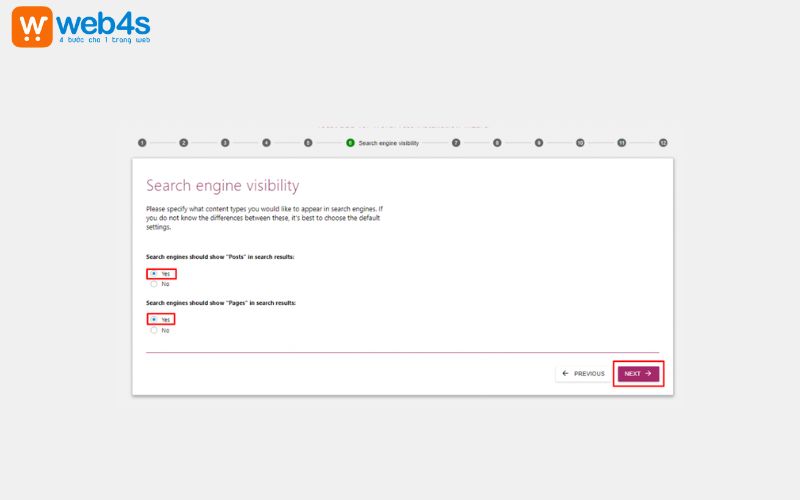Click step 5 circle in stepper
The height and width of the screenshot is (500, 800).
[x=308, y=143]
